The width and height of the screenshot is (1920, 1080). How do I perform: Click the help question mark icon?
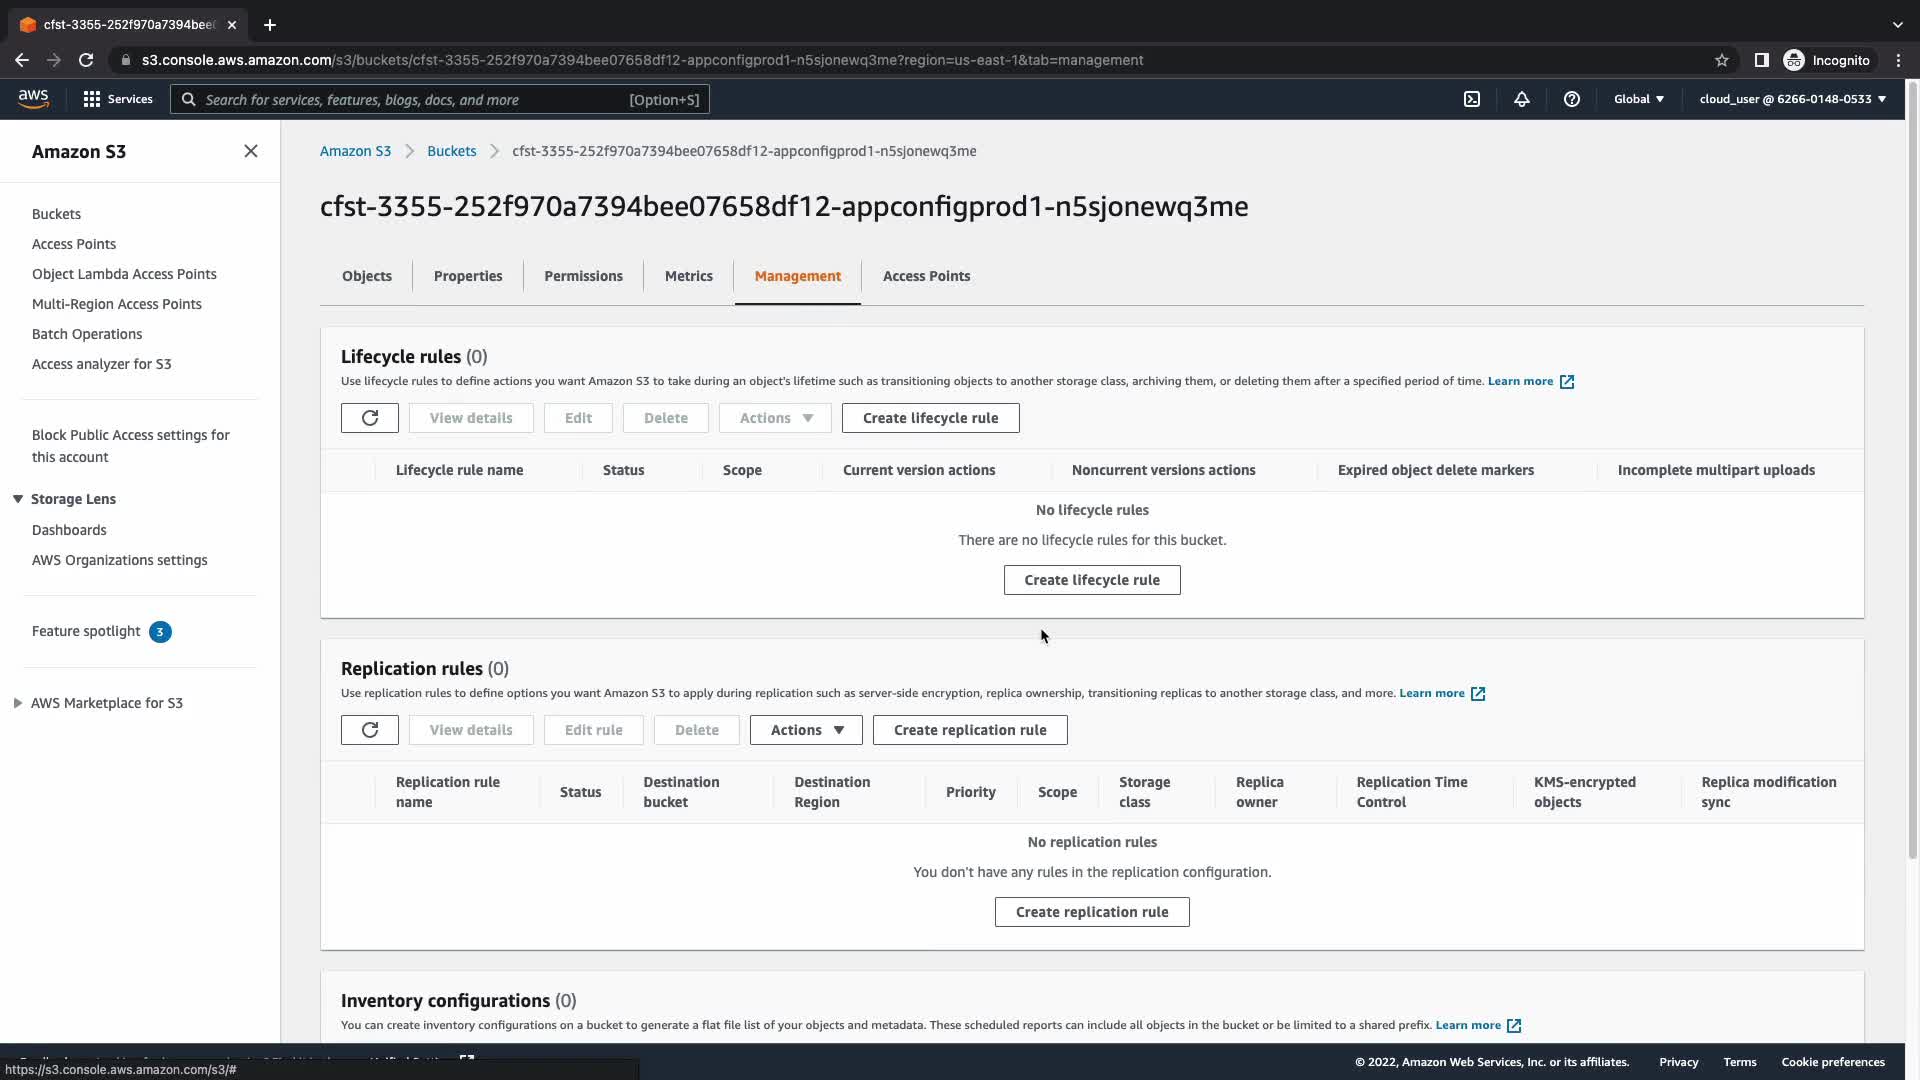[1571, 99]
